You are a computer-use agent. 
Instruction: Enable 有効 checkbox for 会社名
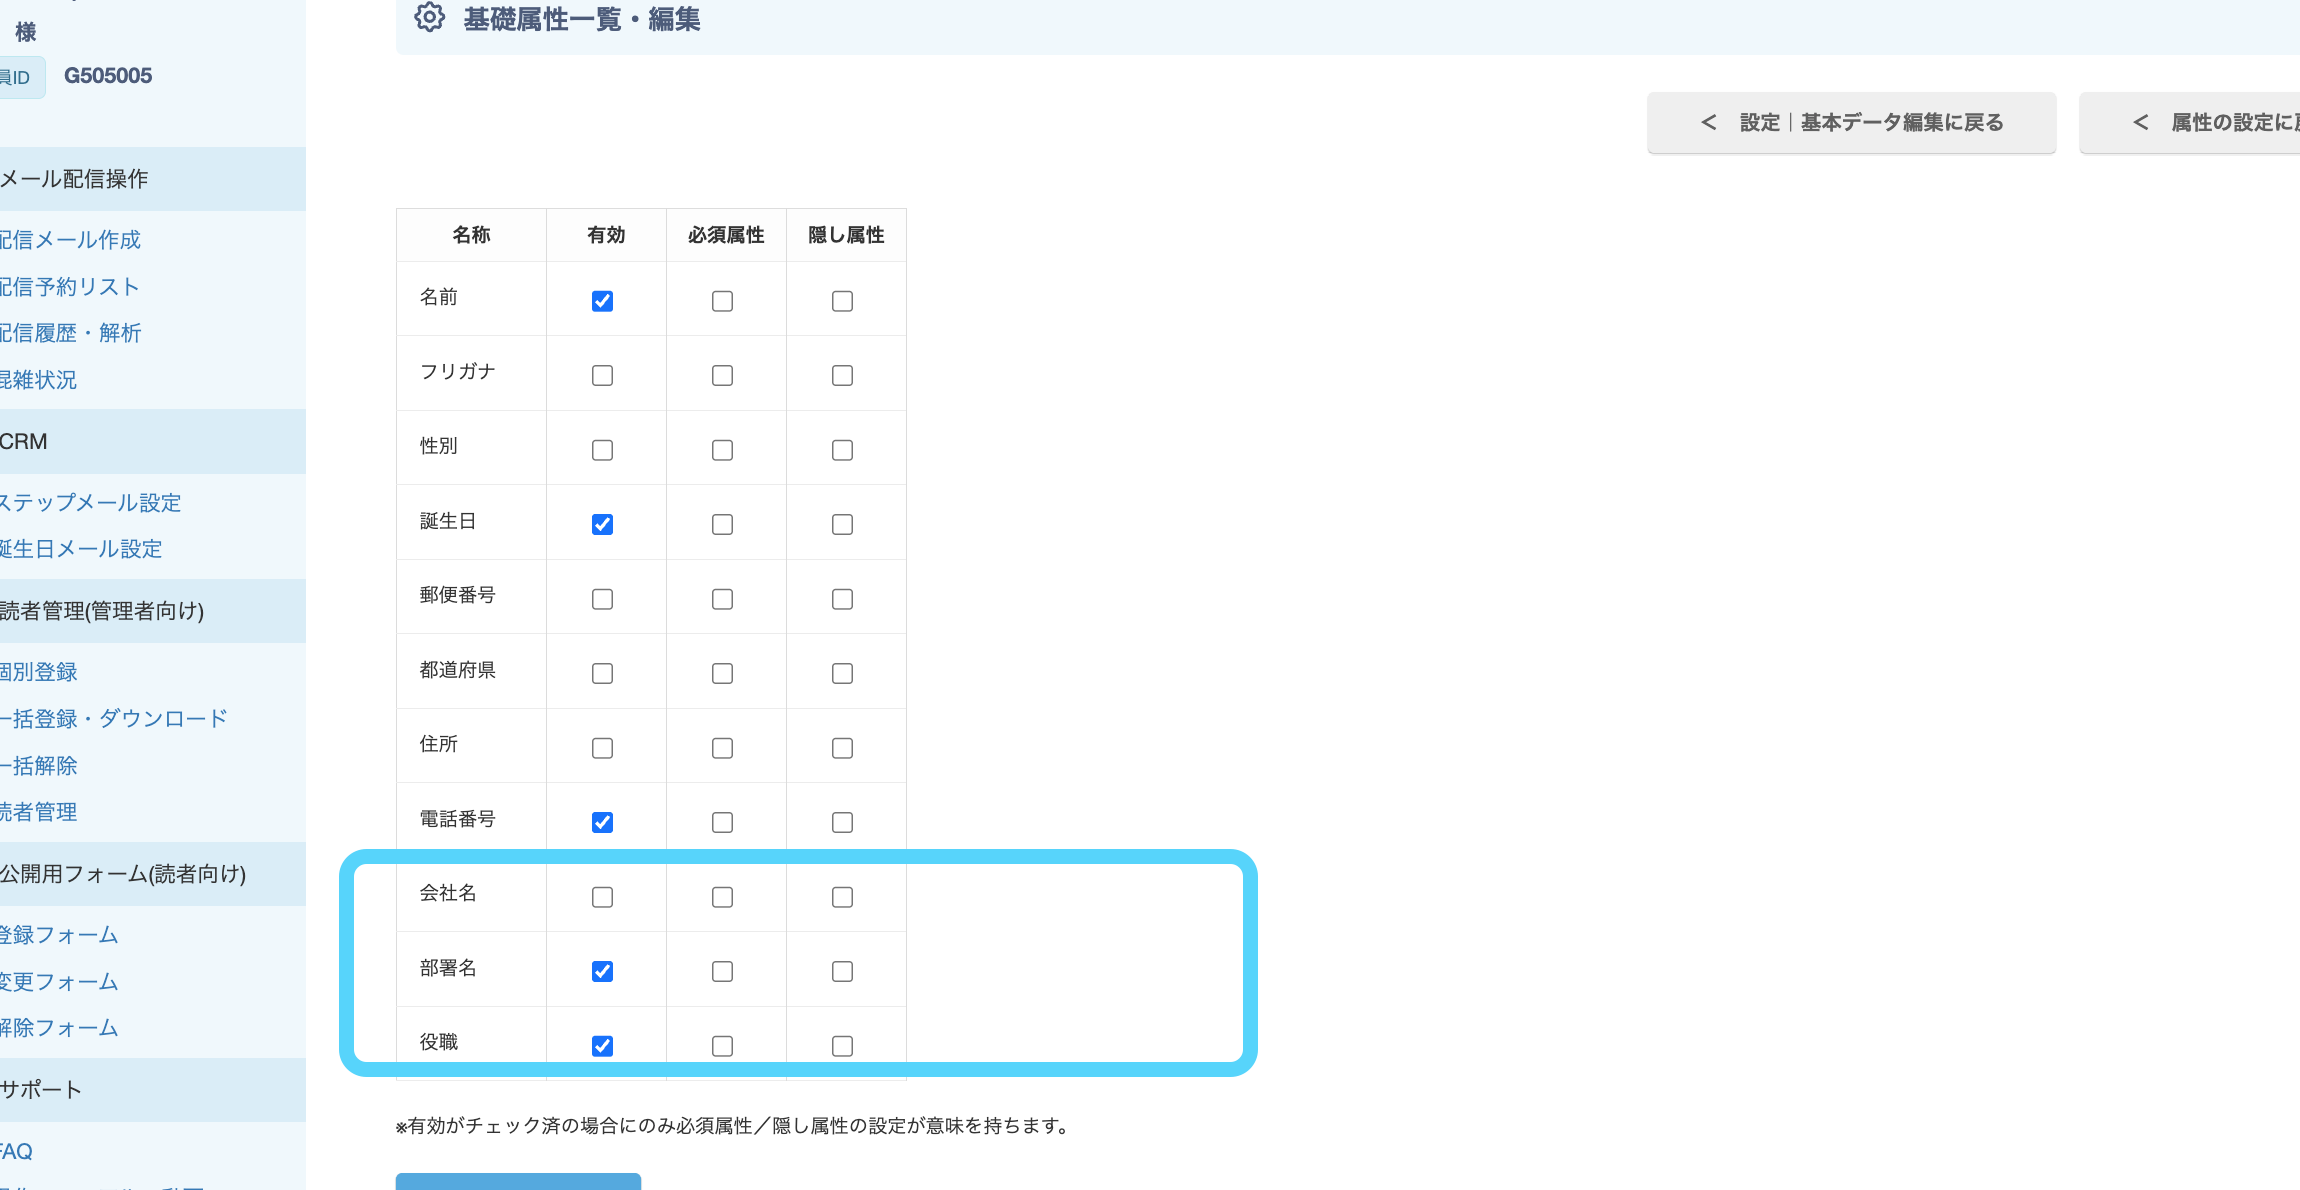(x=602, y=898)
